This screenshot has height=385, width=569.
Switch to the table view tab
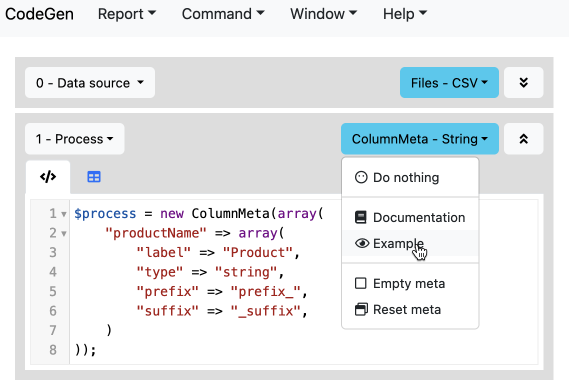[x=94, y=177]
